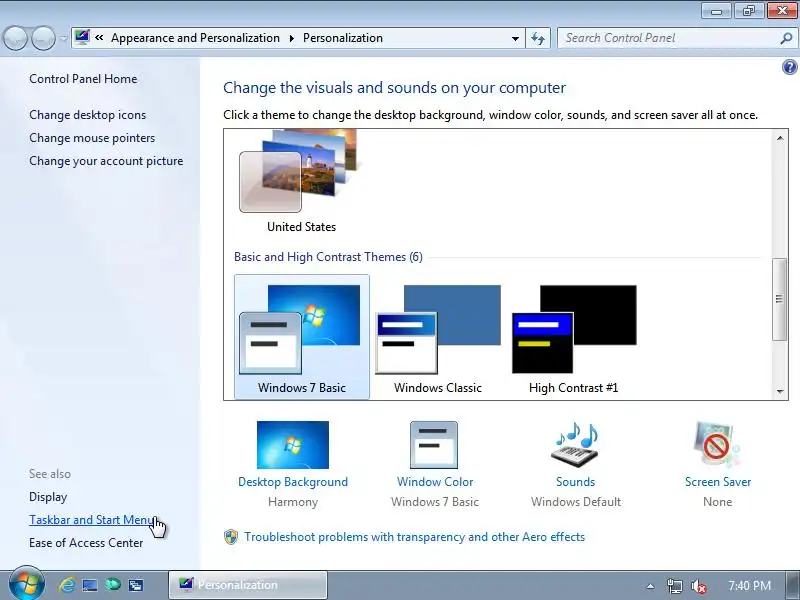Open the Windows Start button
800x600 pixels.
point(27,584)
